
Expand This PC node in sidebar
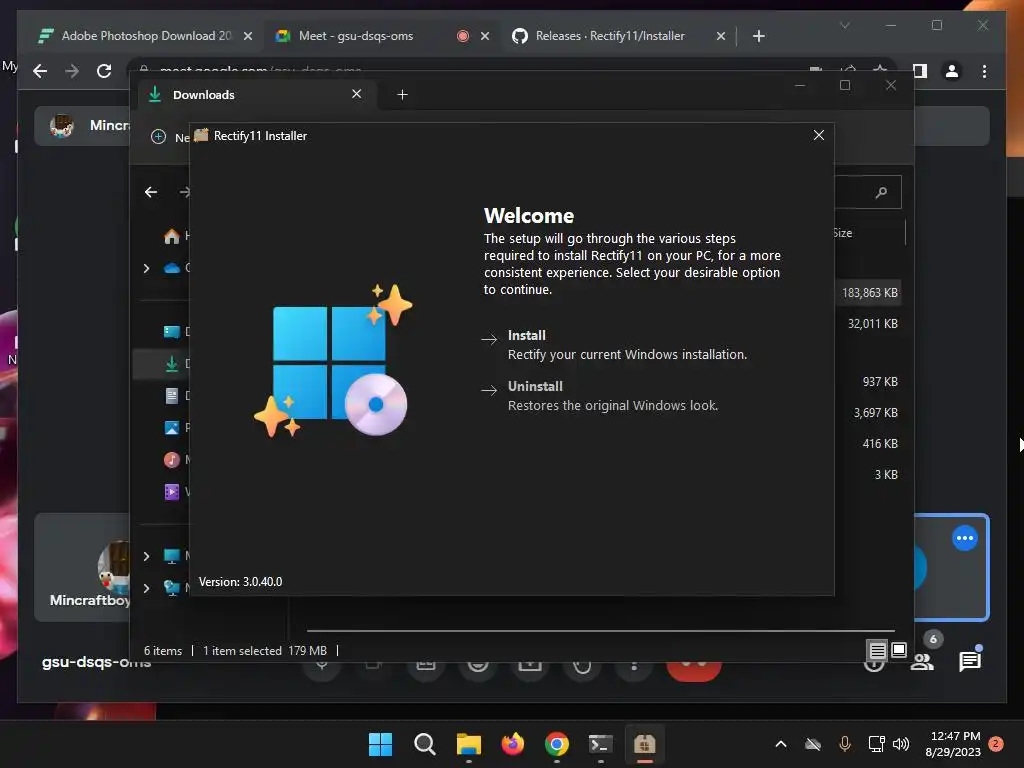pyautogui.click(x=146, y=556)
